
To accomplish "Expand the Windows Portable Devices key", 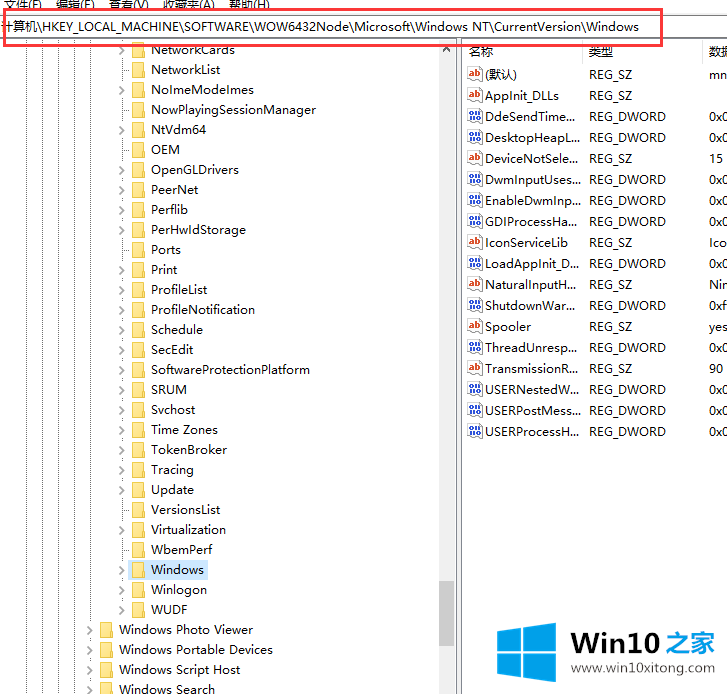I will tap(89, 650).
